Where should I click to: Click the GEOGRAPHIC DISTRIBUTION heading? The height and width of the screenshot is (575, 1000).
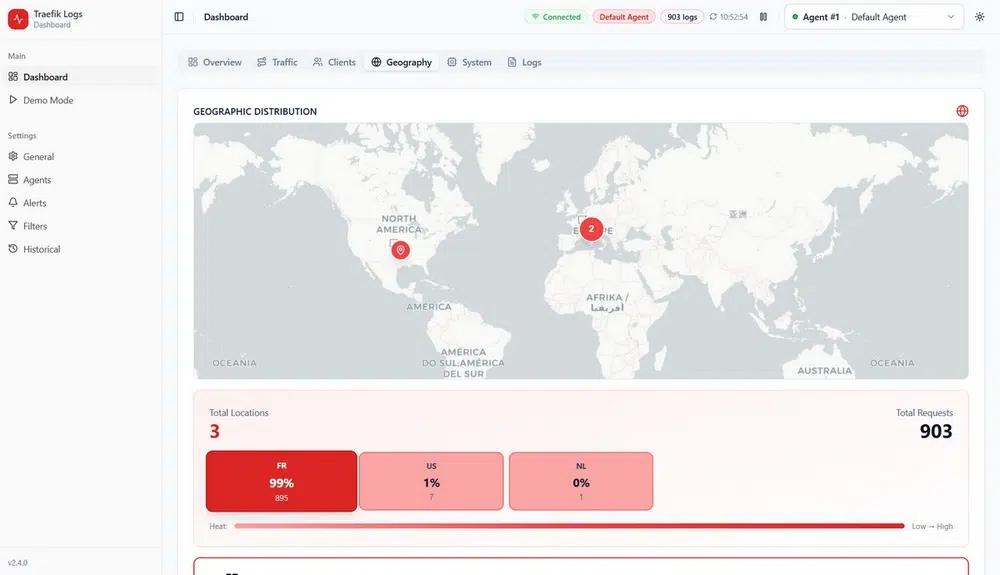[255, 112]
